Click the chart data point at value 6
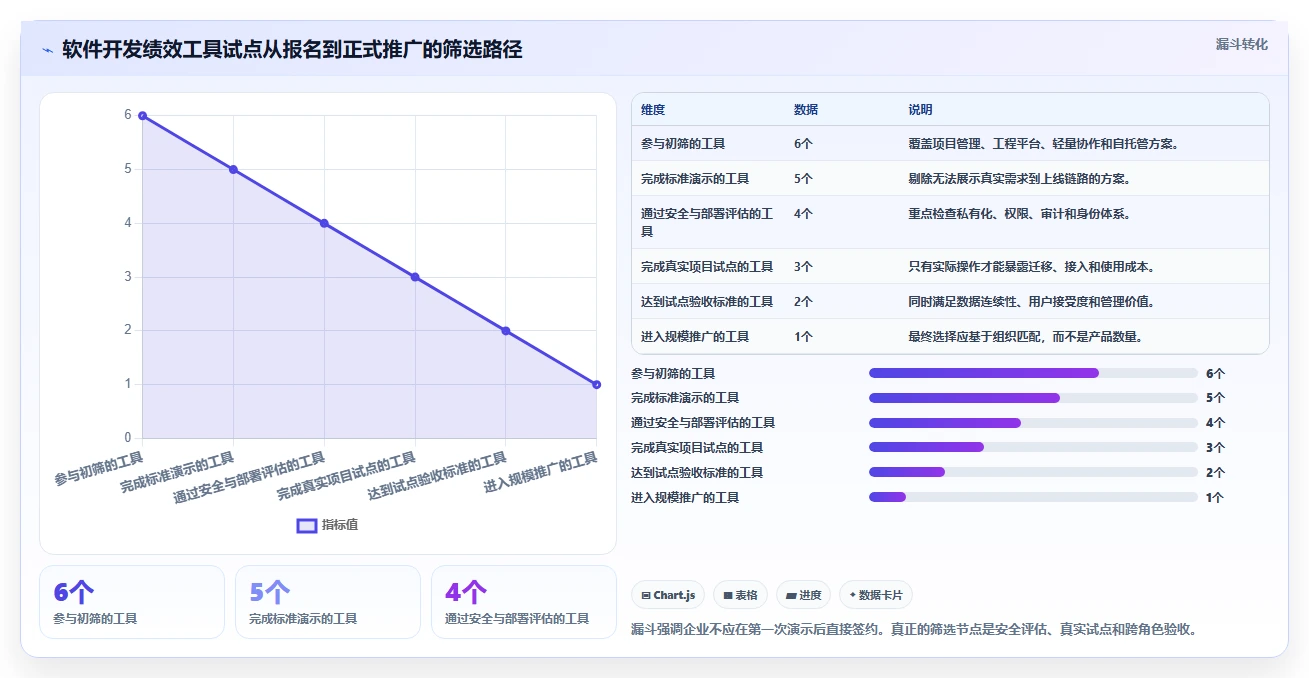The height and width of the screenshot is (678, 1309). coord(142,116)
